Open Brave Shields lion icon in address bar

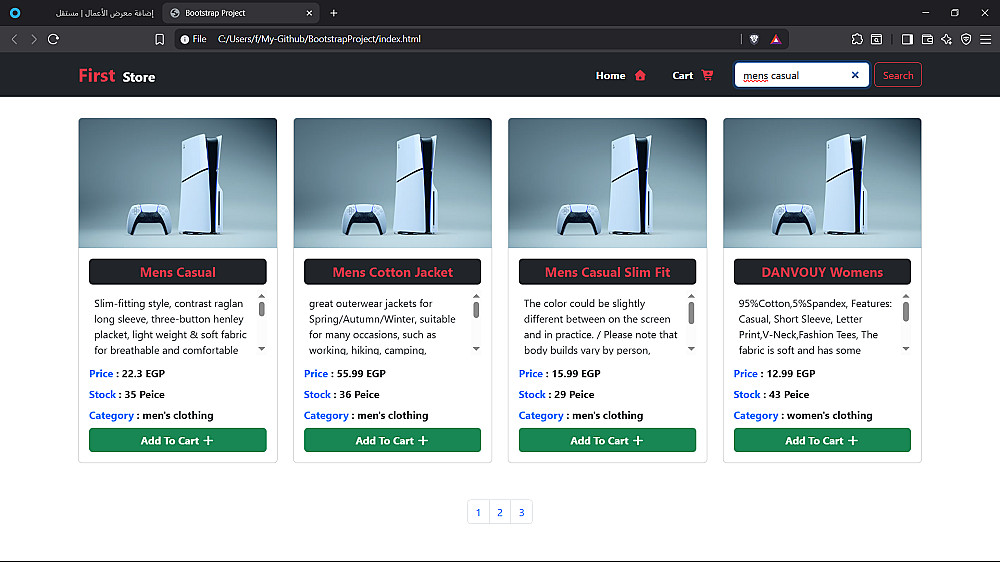pyautogui.click(x=754, y=39)
